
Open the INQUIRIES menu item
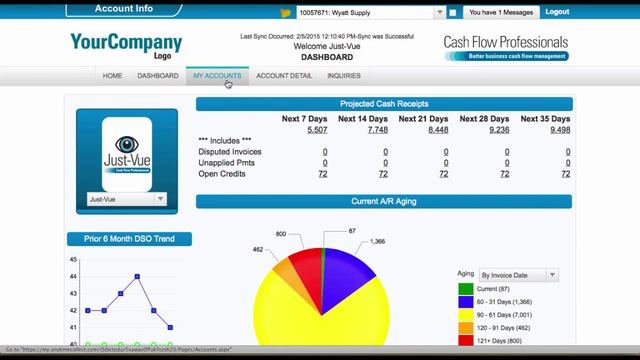coord(344,76)
